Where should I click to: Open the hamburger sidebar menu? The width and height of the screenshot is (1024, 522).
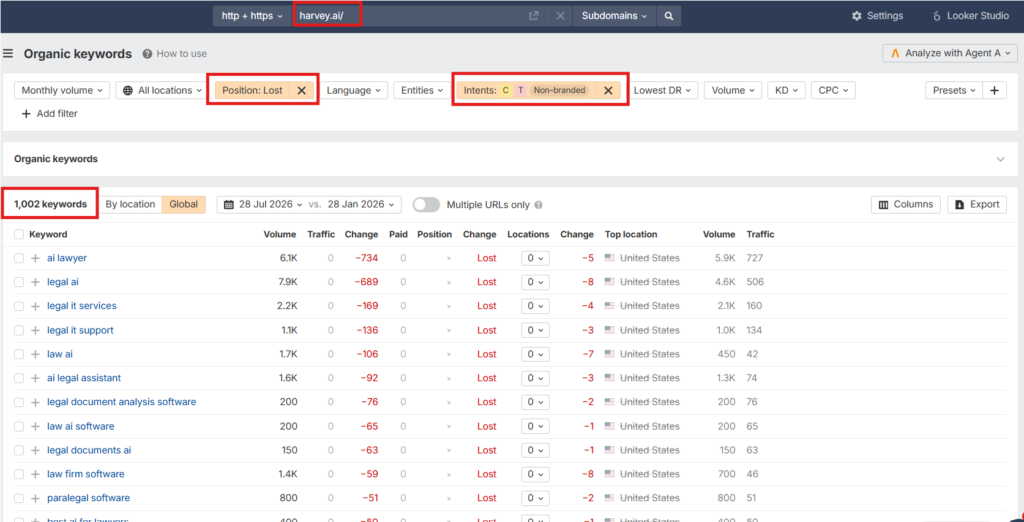(x=8, y=54)
